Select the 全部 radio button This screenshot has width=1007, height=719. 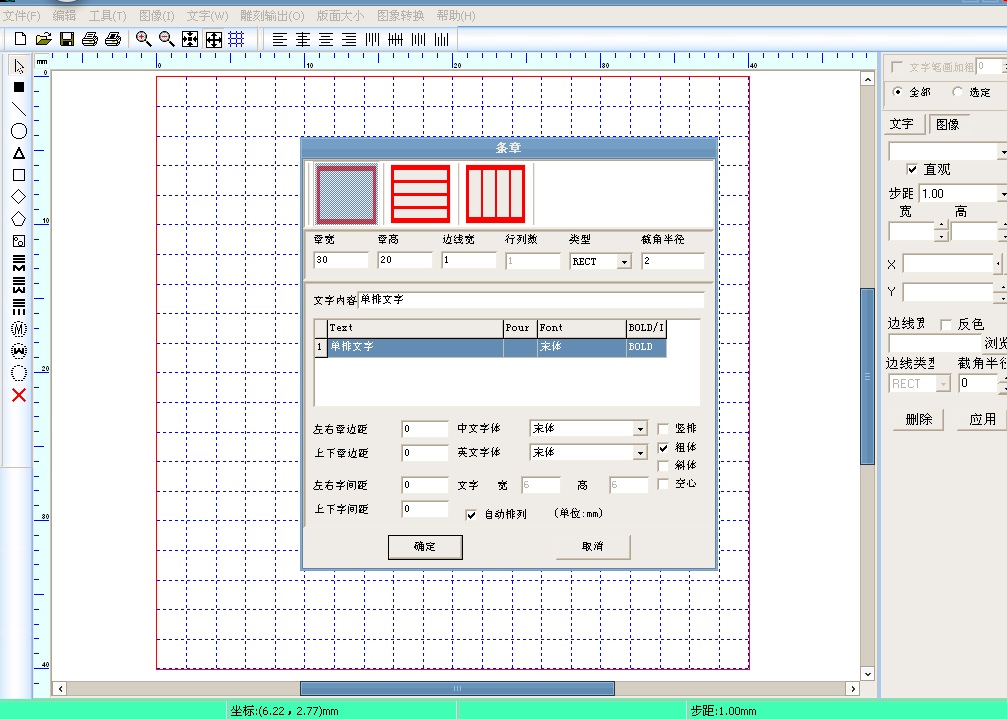pyautogui.click(x=898, y=92)
